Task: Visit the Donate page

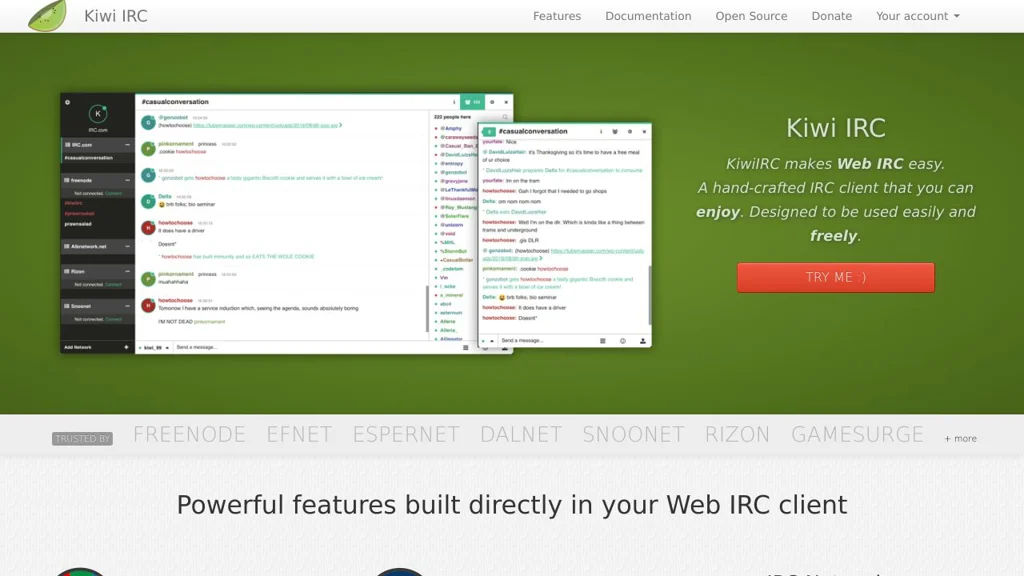Action: click(x=831, y=16)
